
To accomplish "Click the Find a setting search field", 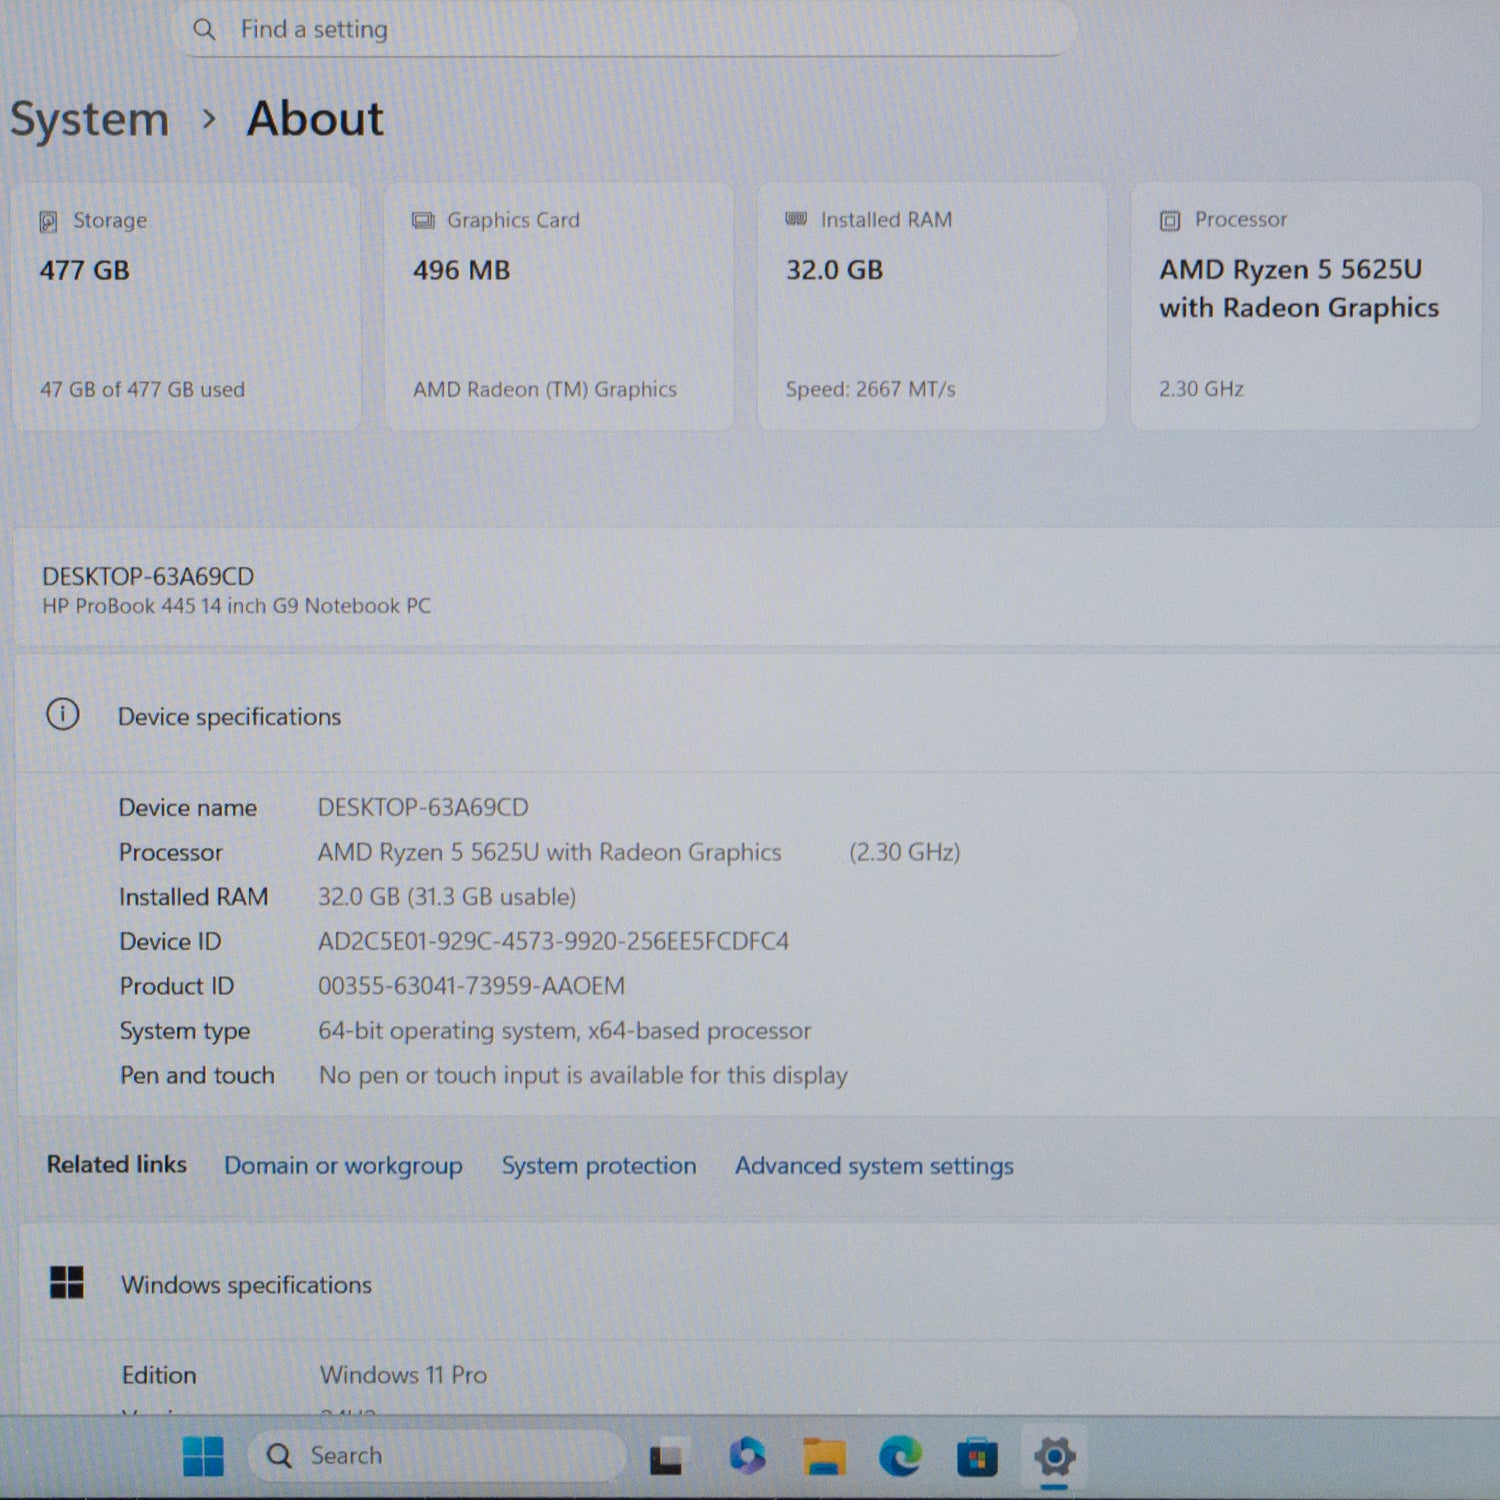I will (x=627, y=30).
